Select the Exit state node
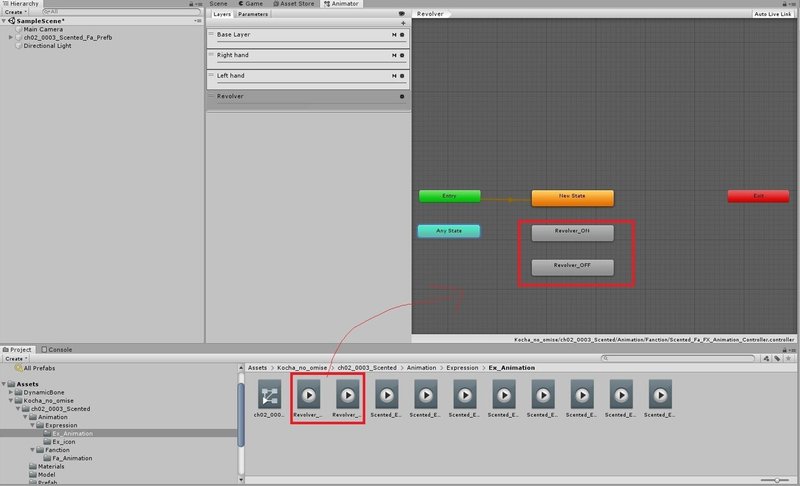This screenshot has width=800, height=486. pos(758,196)
